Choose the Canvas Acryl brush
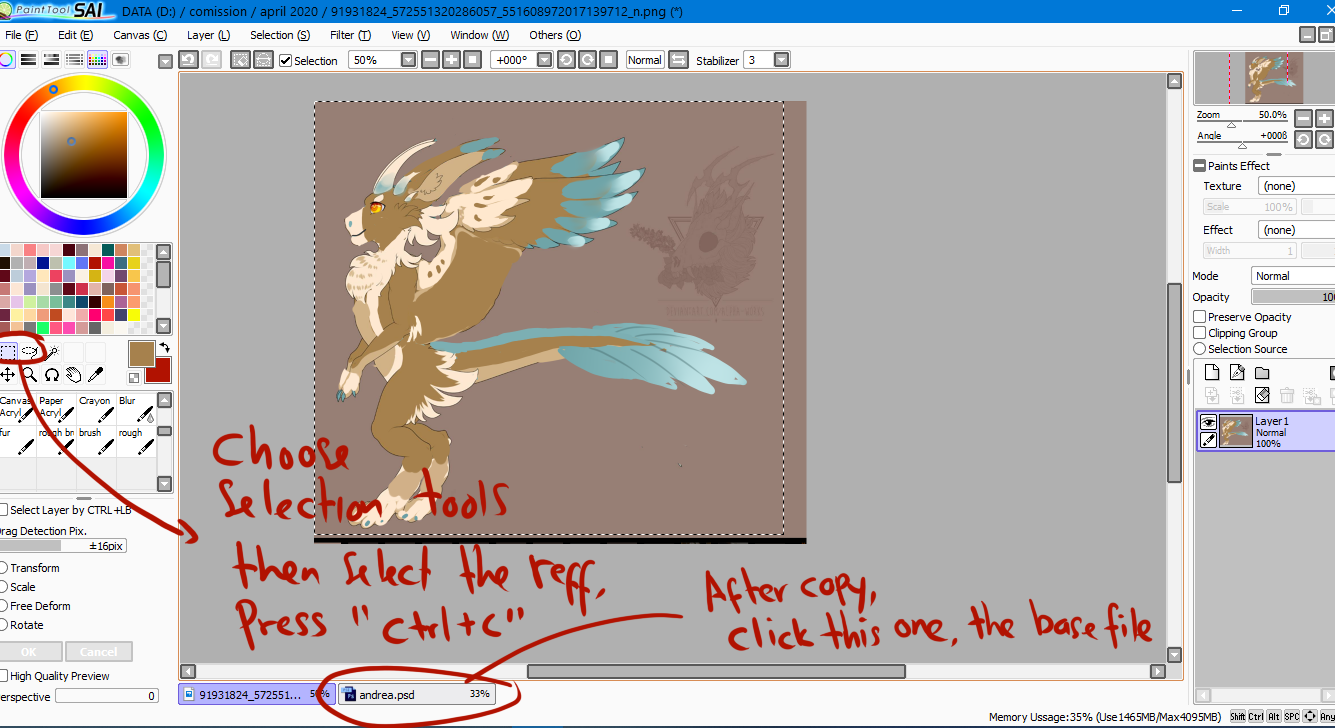 click(18, 410)
